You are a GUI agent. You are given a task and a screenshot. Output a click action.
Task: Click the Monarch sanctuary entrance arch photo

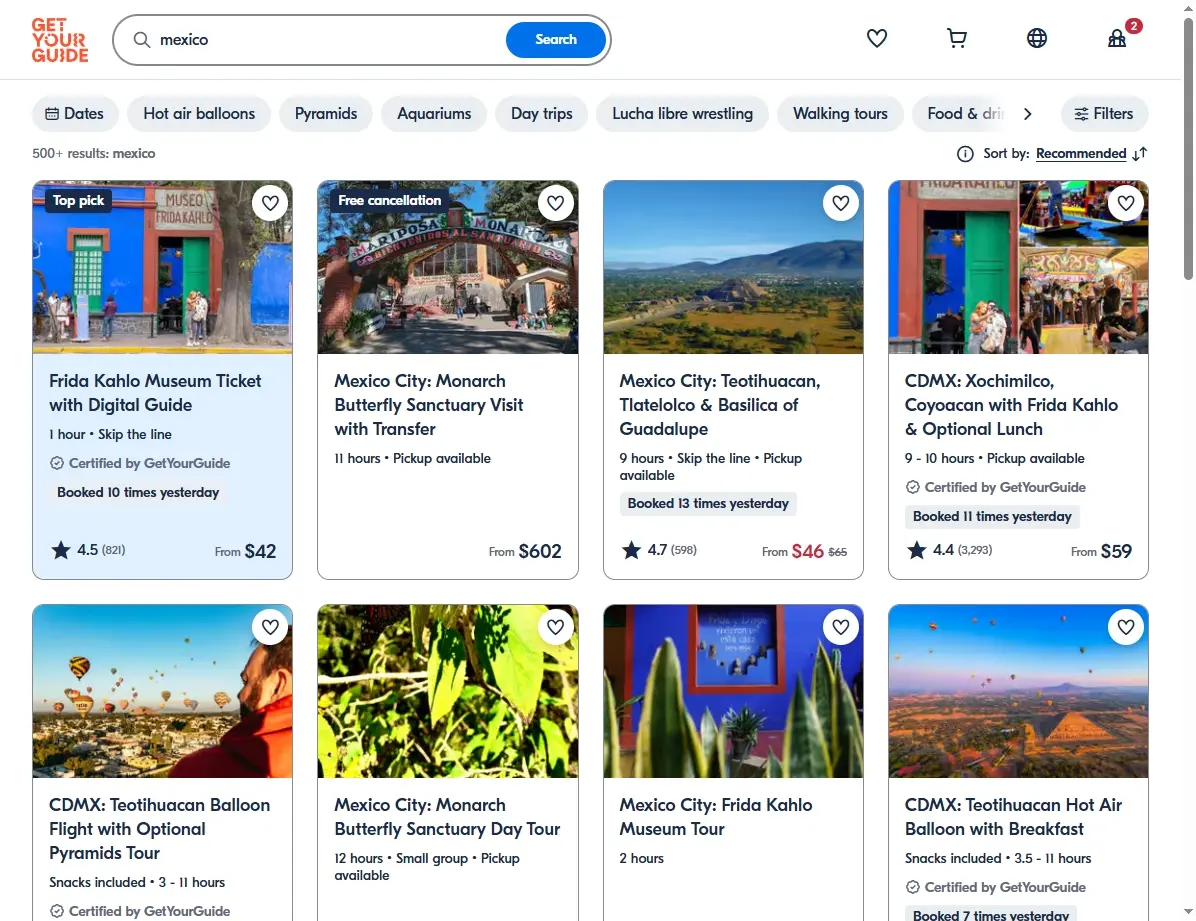[448, 267]
